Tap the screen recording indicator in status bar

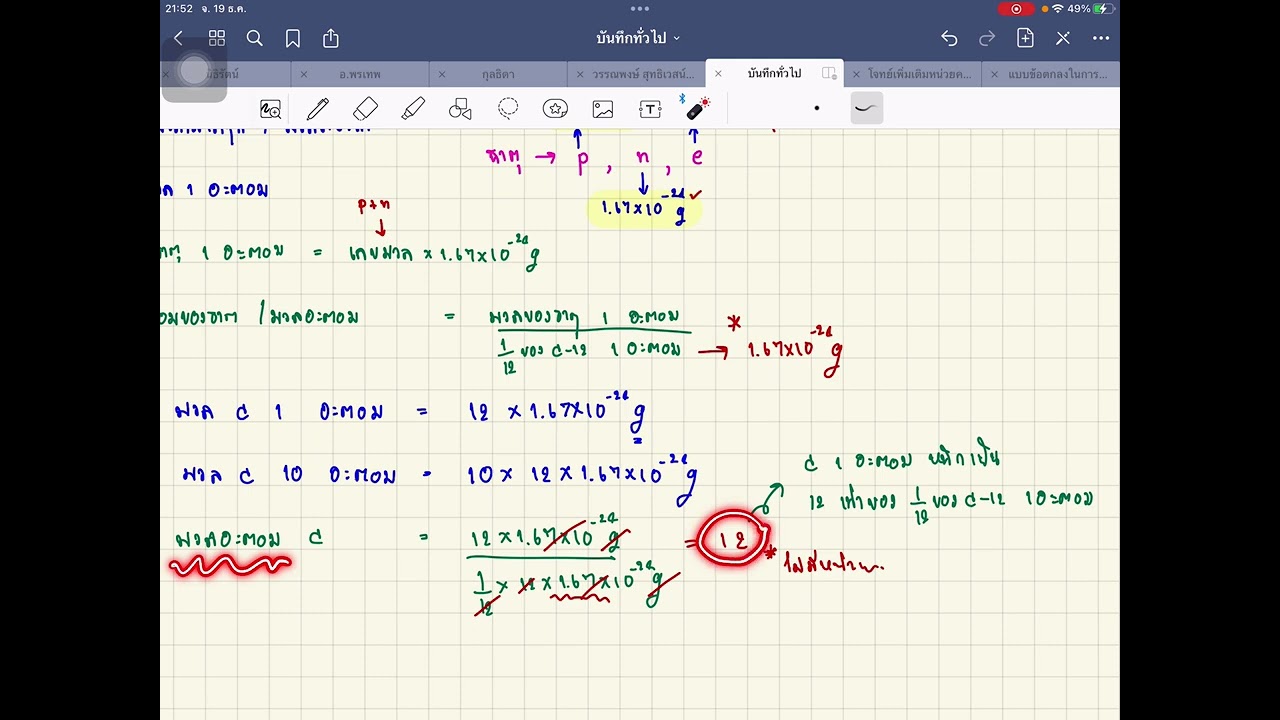pos(1016,9)
